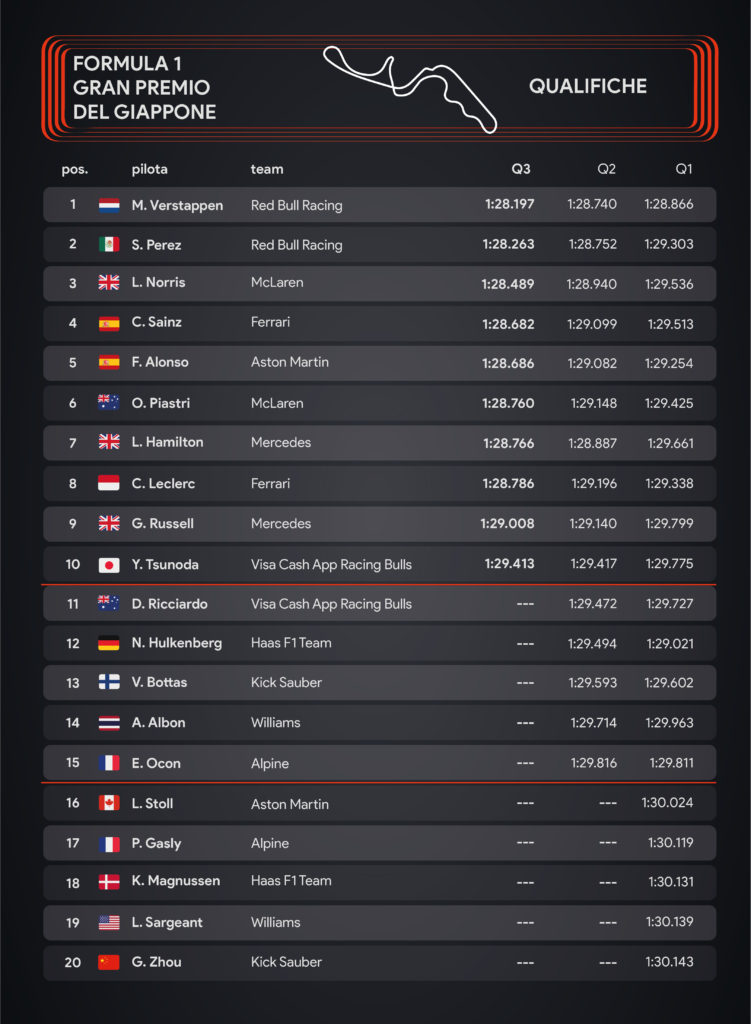Click the Japanese flag next to Y. Tsunoda

click(x=108, y=564)
